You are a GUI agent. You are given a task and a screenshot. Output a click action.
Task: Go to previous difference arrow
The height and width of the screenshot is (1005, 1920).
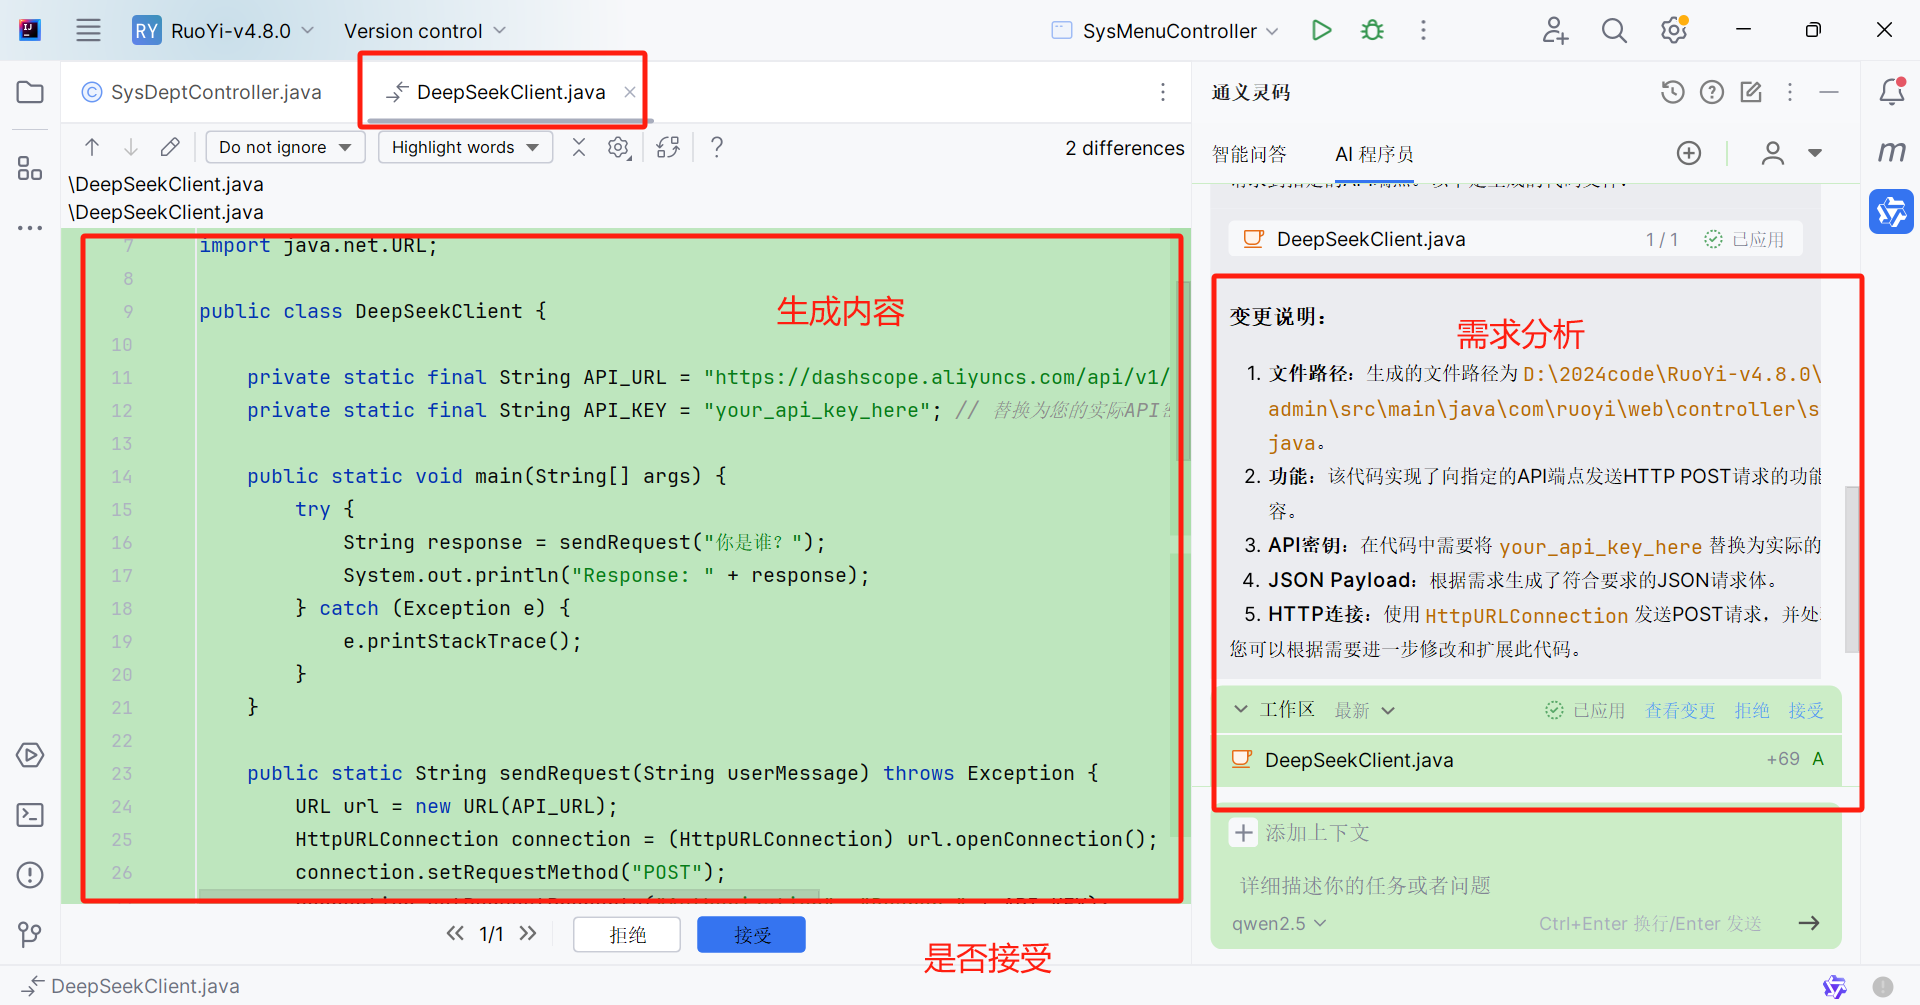92,147
